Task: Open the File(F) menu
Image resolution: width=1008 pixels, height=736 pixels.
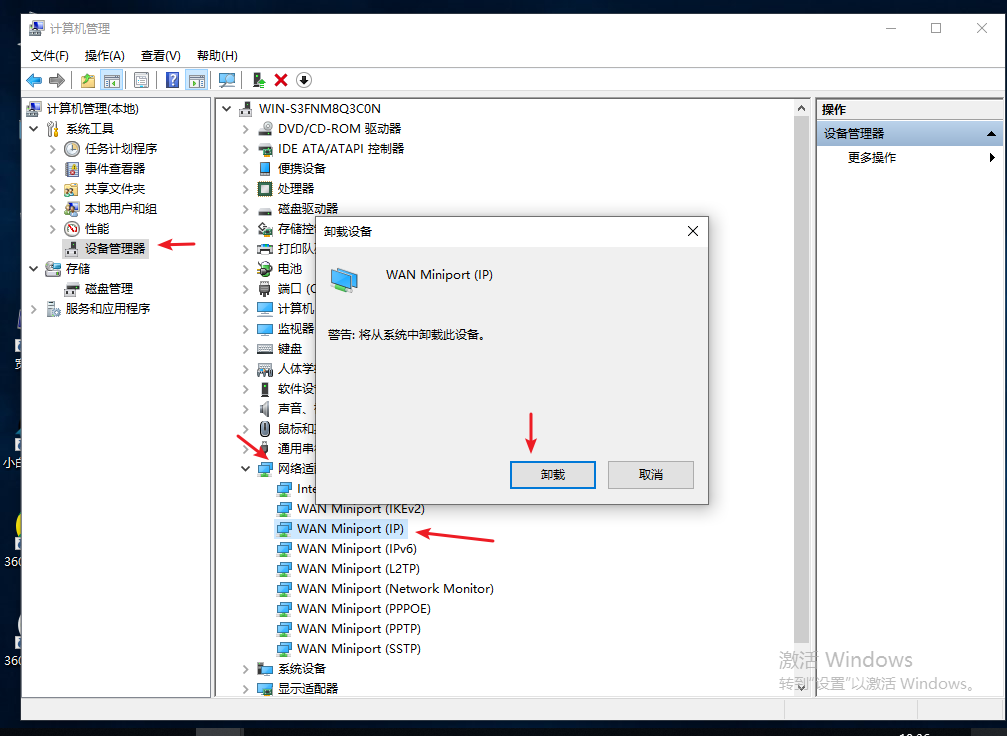Action: point(50,56)
